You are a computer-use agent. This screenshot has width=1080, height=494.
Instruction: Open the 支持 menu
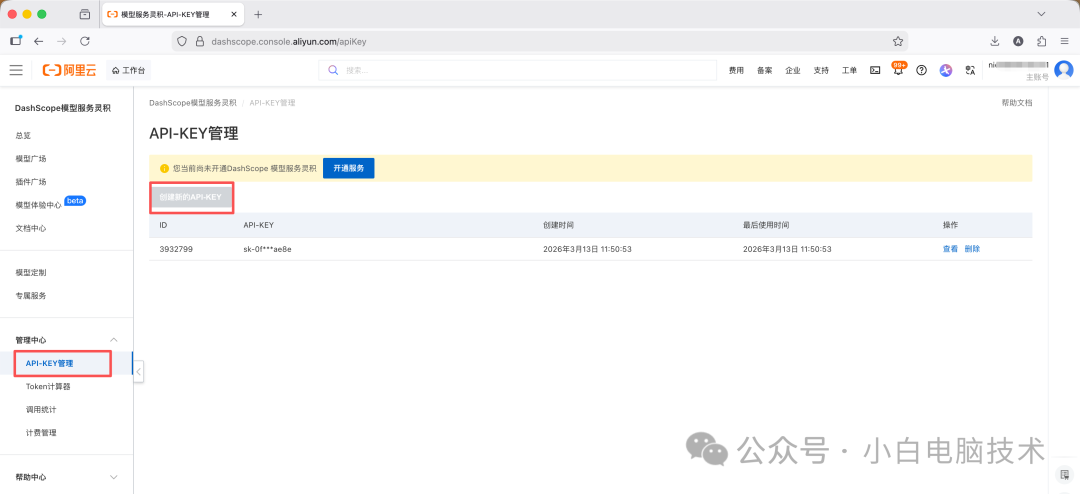tap(821, 70)
